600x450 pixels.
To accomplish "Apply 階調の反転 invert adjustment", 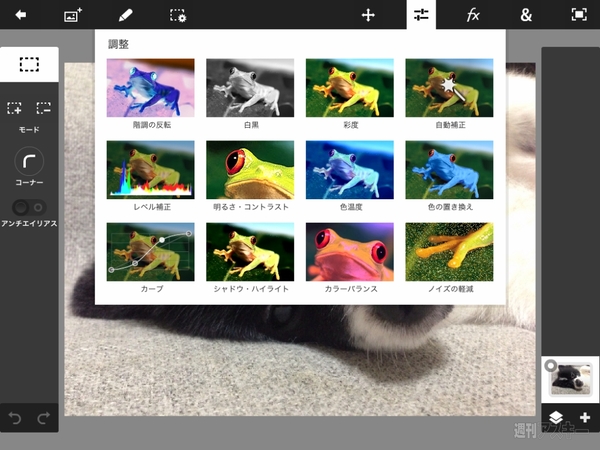I will pos(151,93).
